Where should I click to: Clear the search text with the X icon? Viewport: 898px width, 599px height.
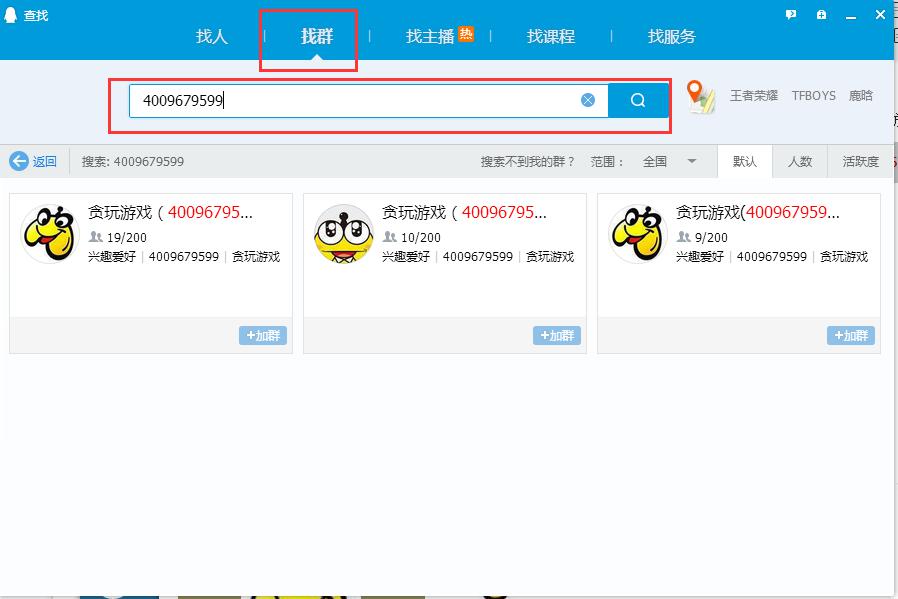coord(588,100)
